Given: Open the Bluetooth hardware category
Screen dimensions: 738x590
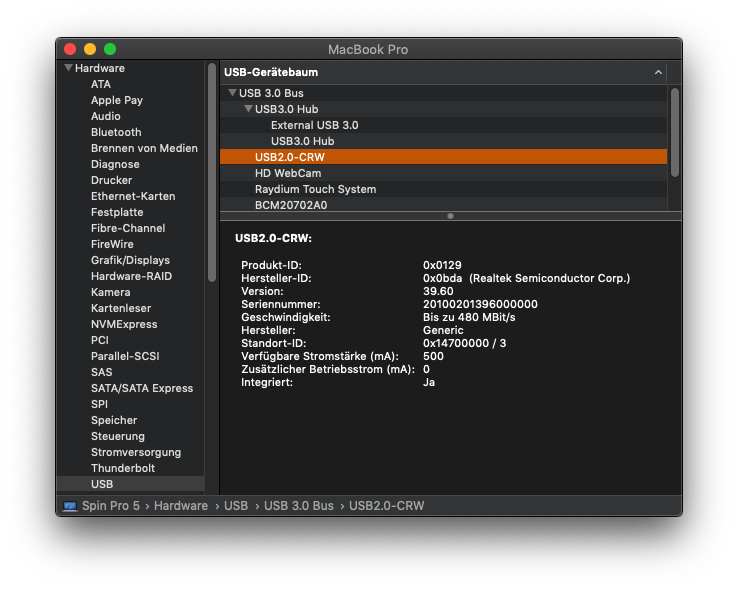Looking at the screenshot, I should click(116, 132).
